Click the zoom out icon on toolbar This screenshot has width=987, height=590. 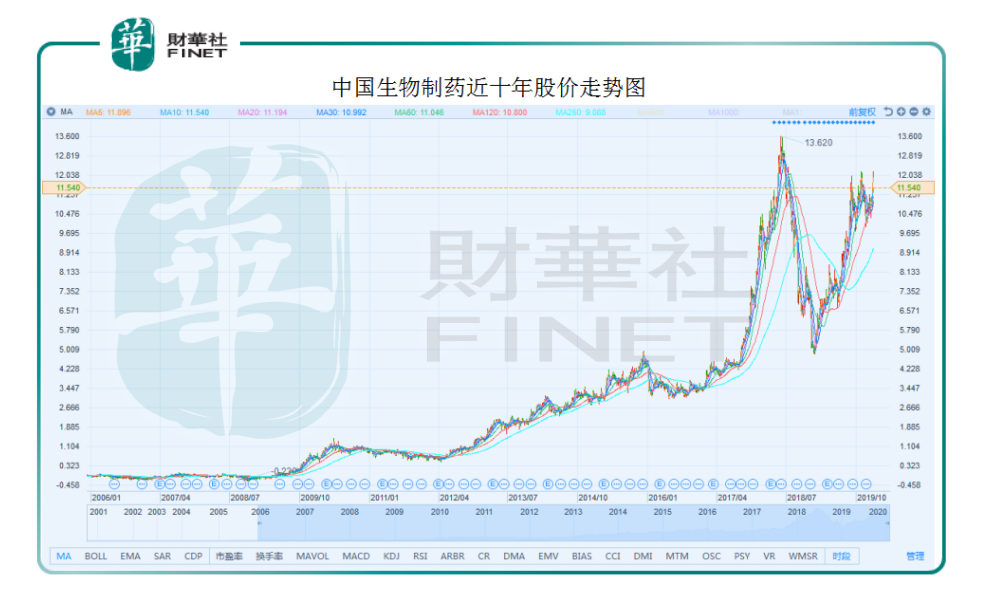[x=914, y=112]
